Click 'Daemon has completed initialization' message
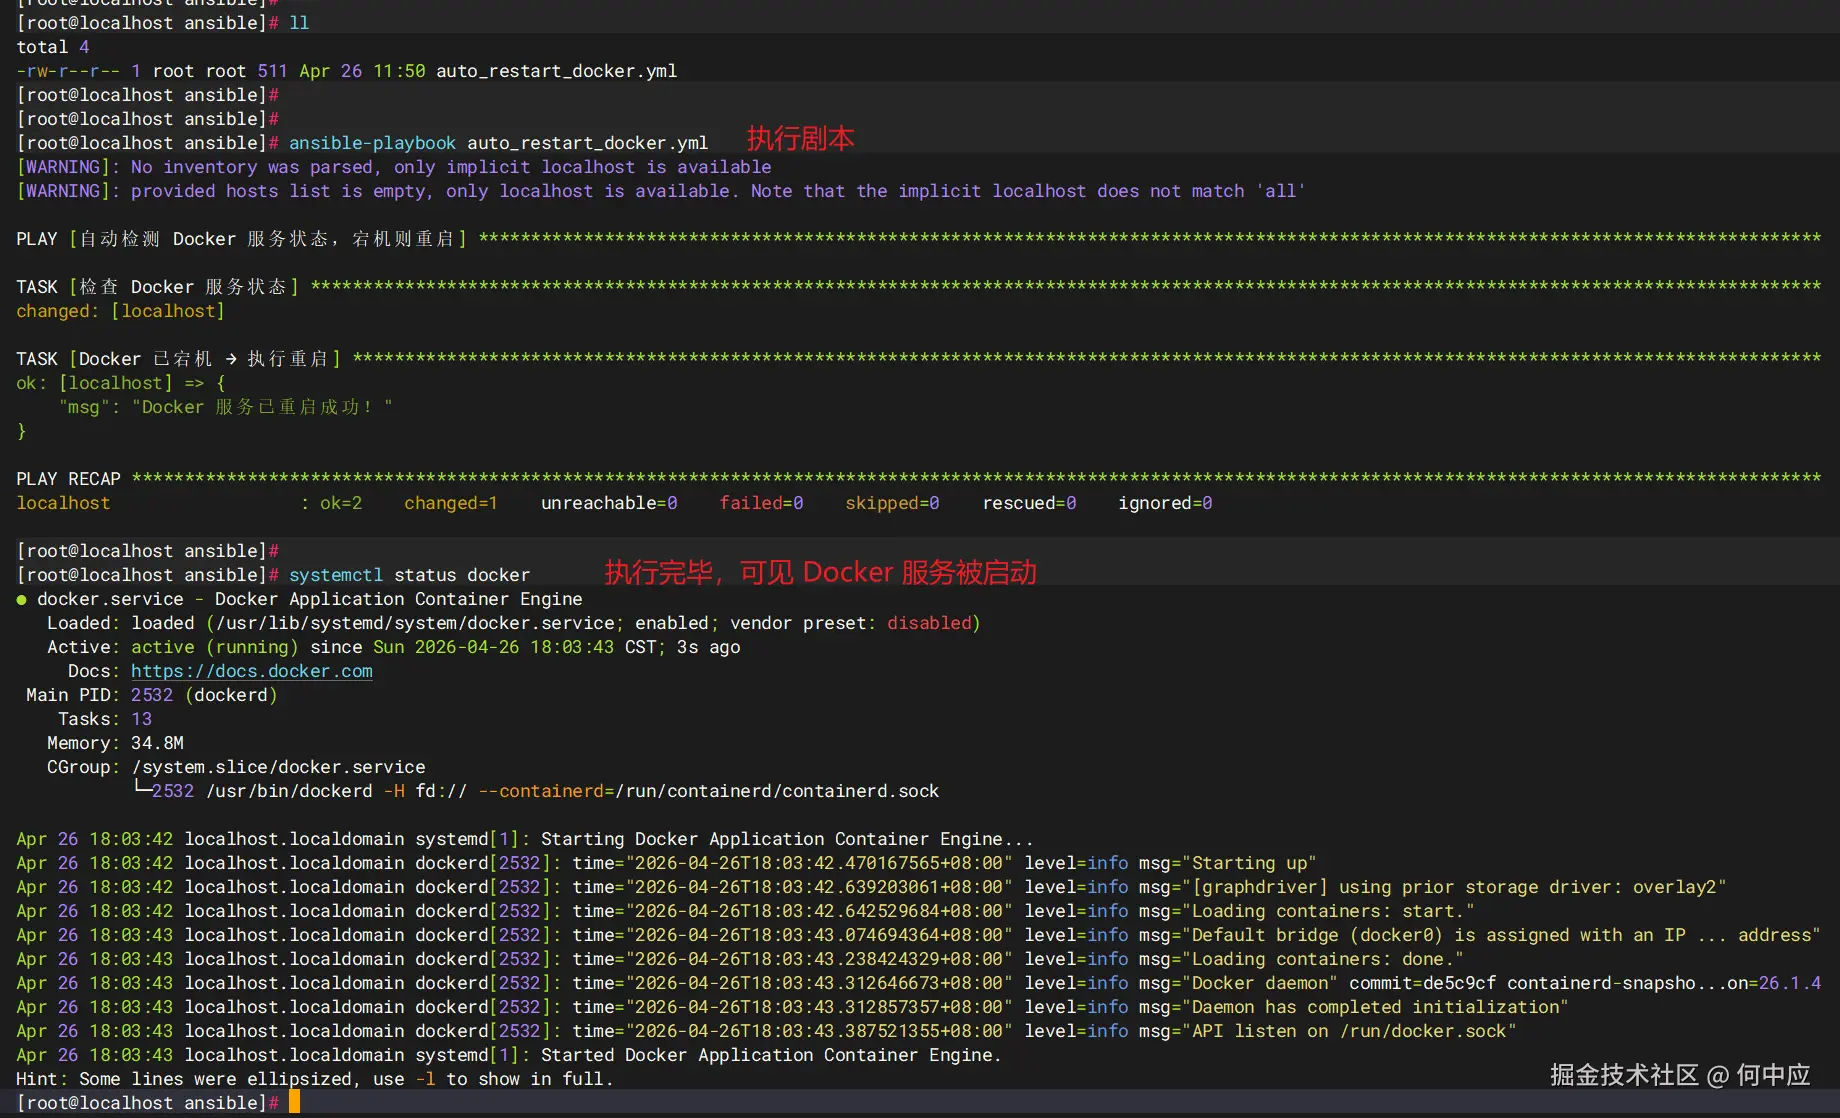 (x=1375, y=1007)
